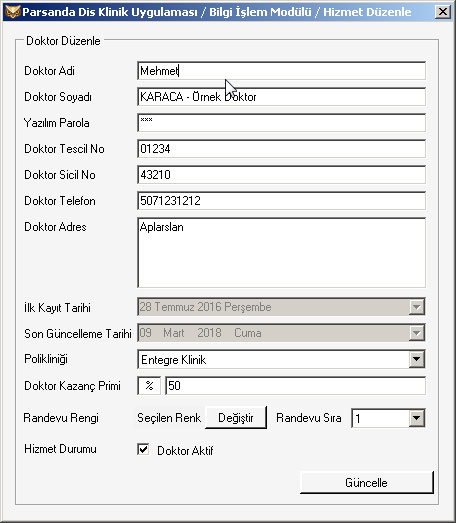This screenshot has height=523, width=456.
Task: Click the Seçilen Renk color label
Action: pos(169,418)
